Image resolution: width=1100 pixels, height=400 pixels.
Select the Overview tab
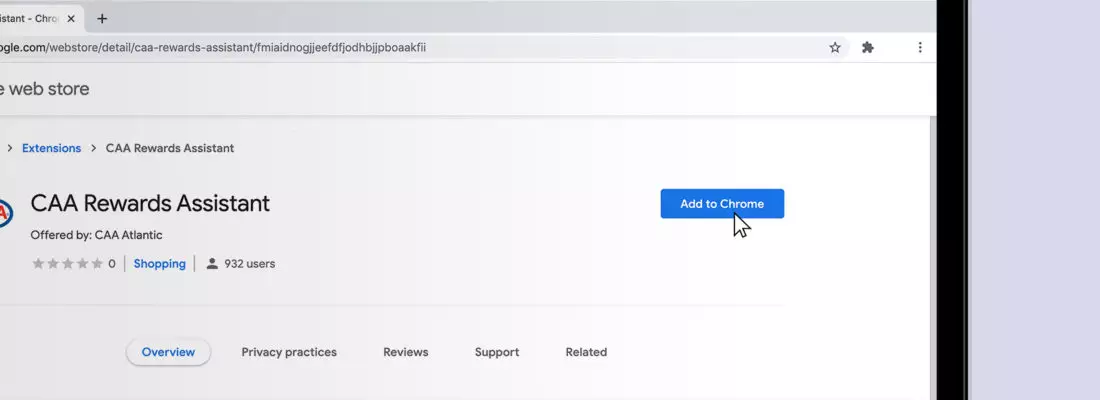click(x=168, y=352)
